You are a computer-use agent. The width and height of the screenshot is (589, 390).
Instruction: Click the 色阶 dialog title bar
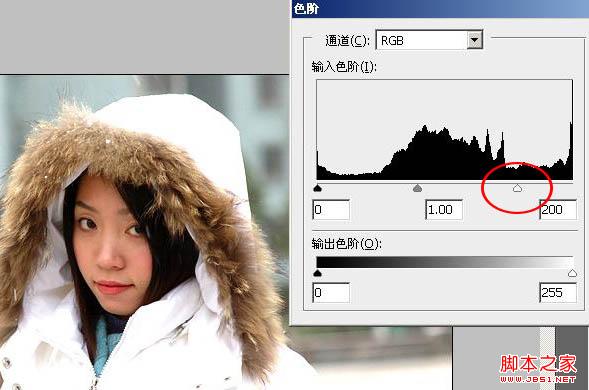point(440,9)
